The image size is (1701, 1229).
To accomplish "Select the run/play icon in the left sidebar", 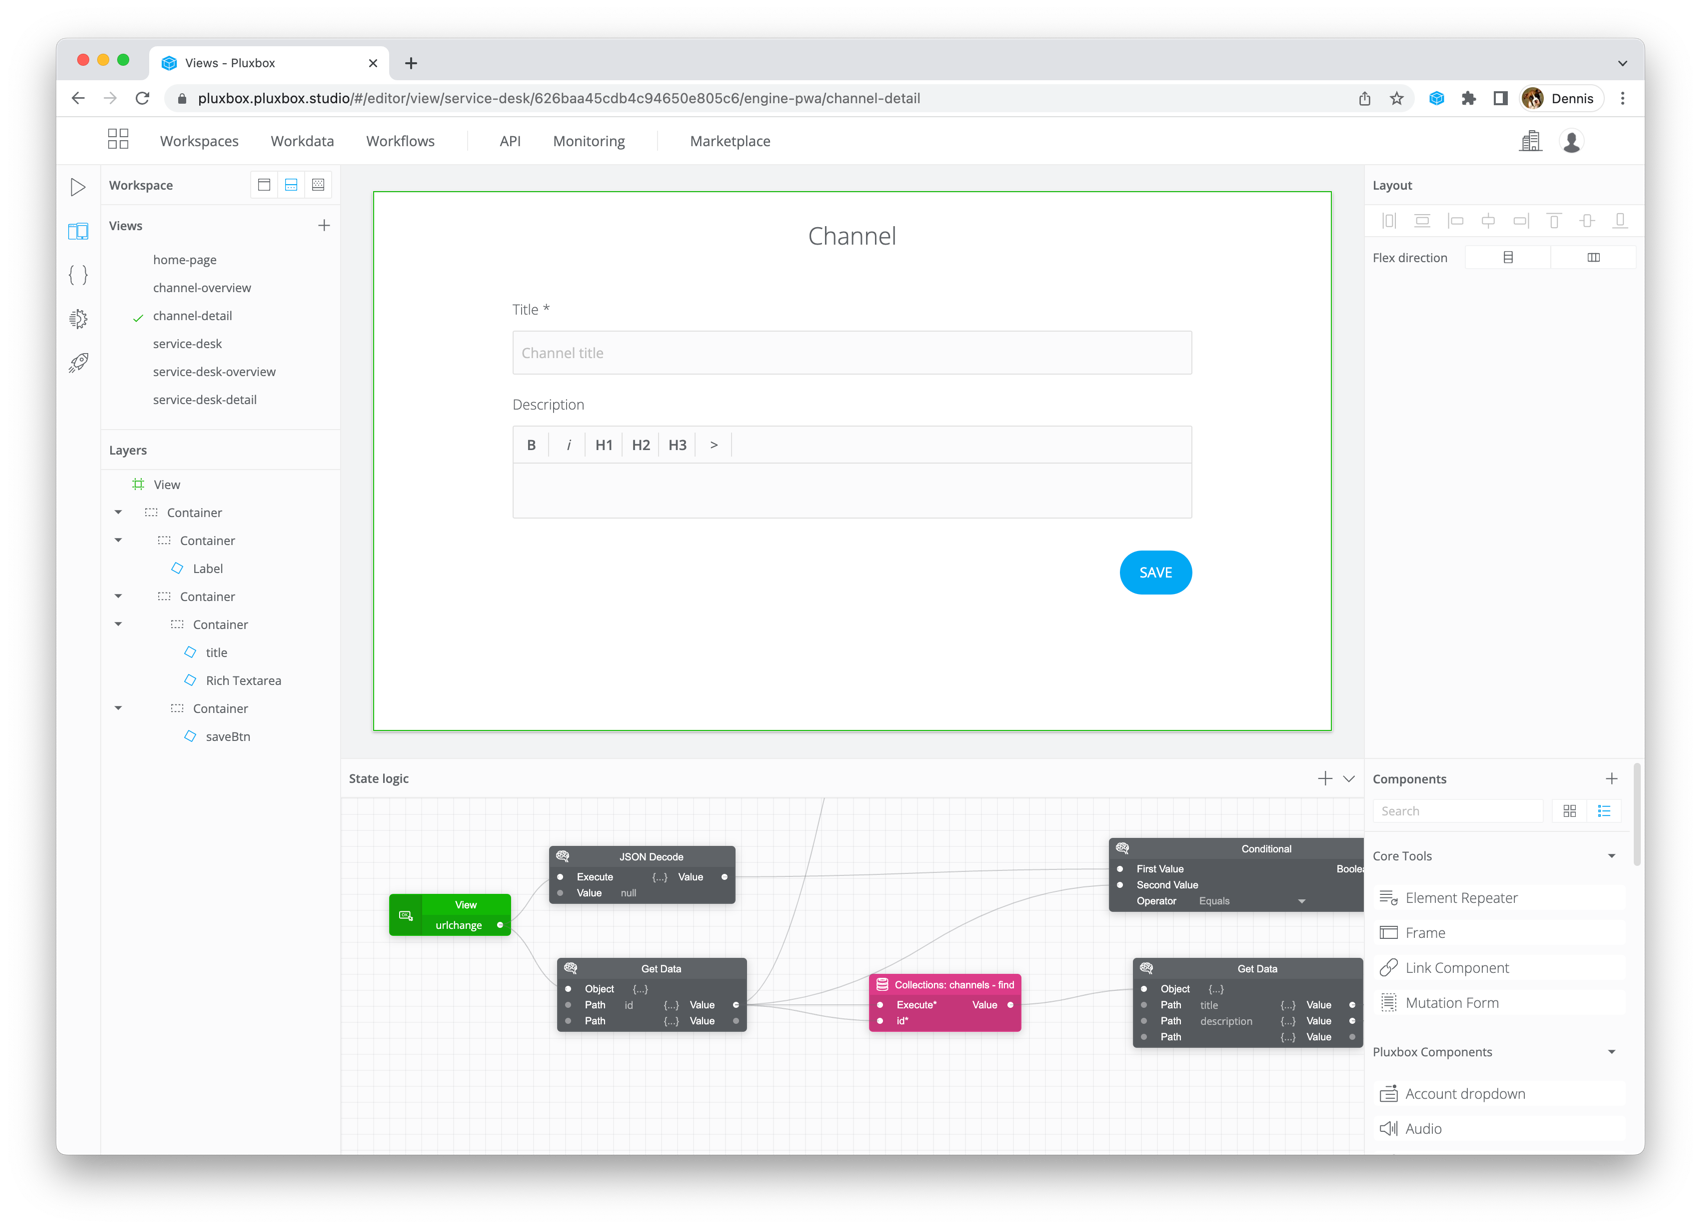I will pos(78,187).
